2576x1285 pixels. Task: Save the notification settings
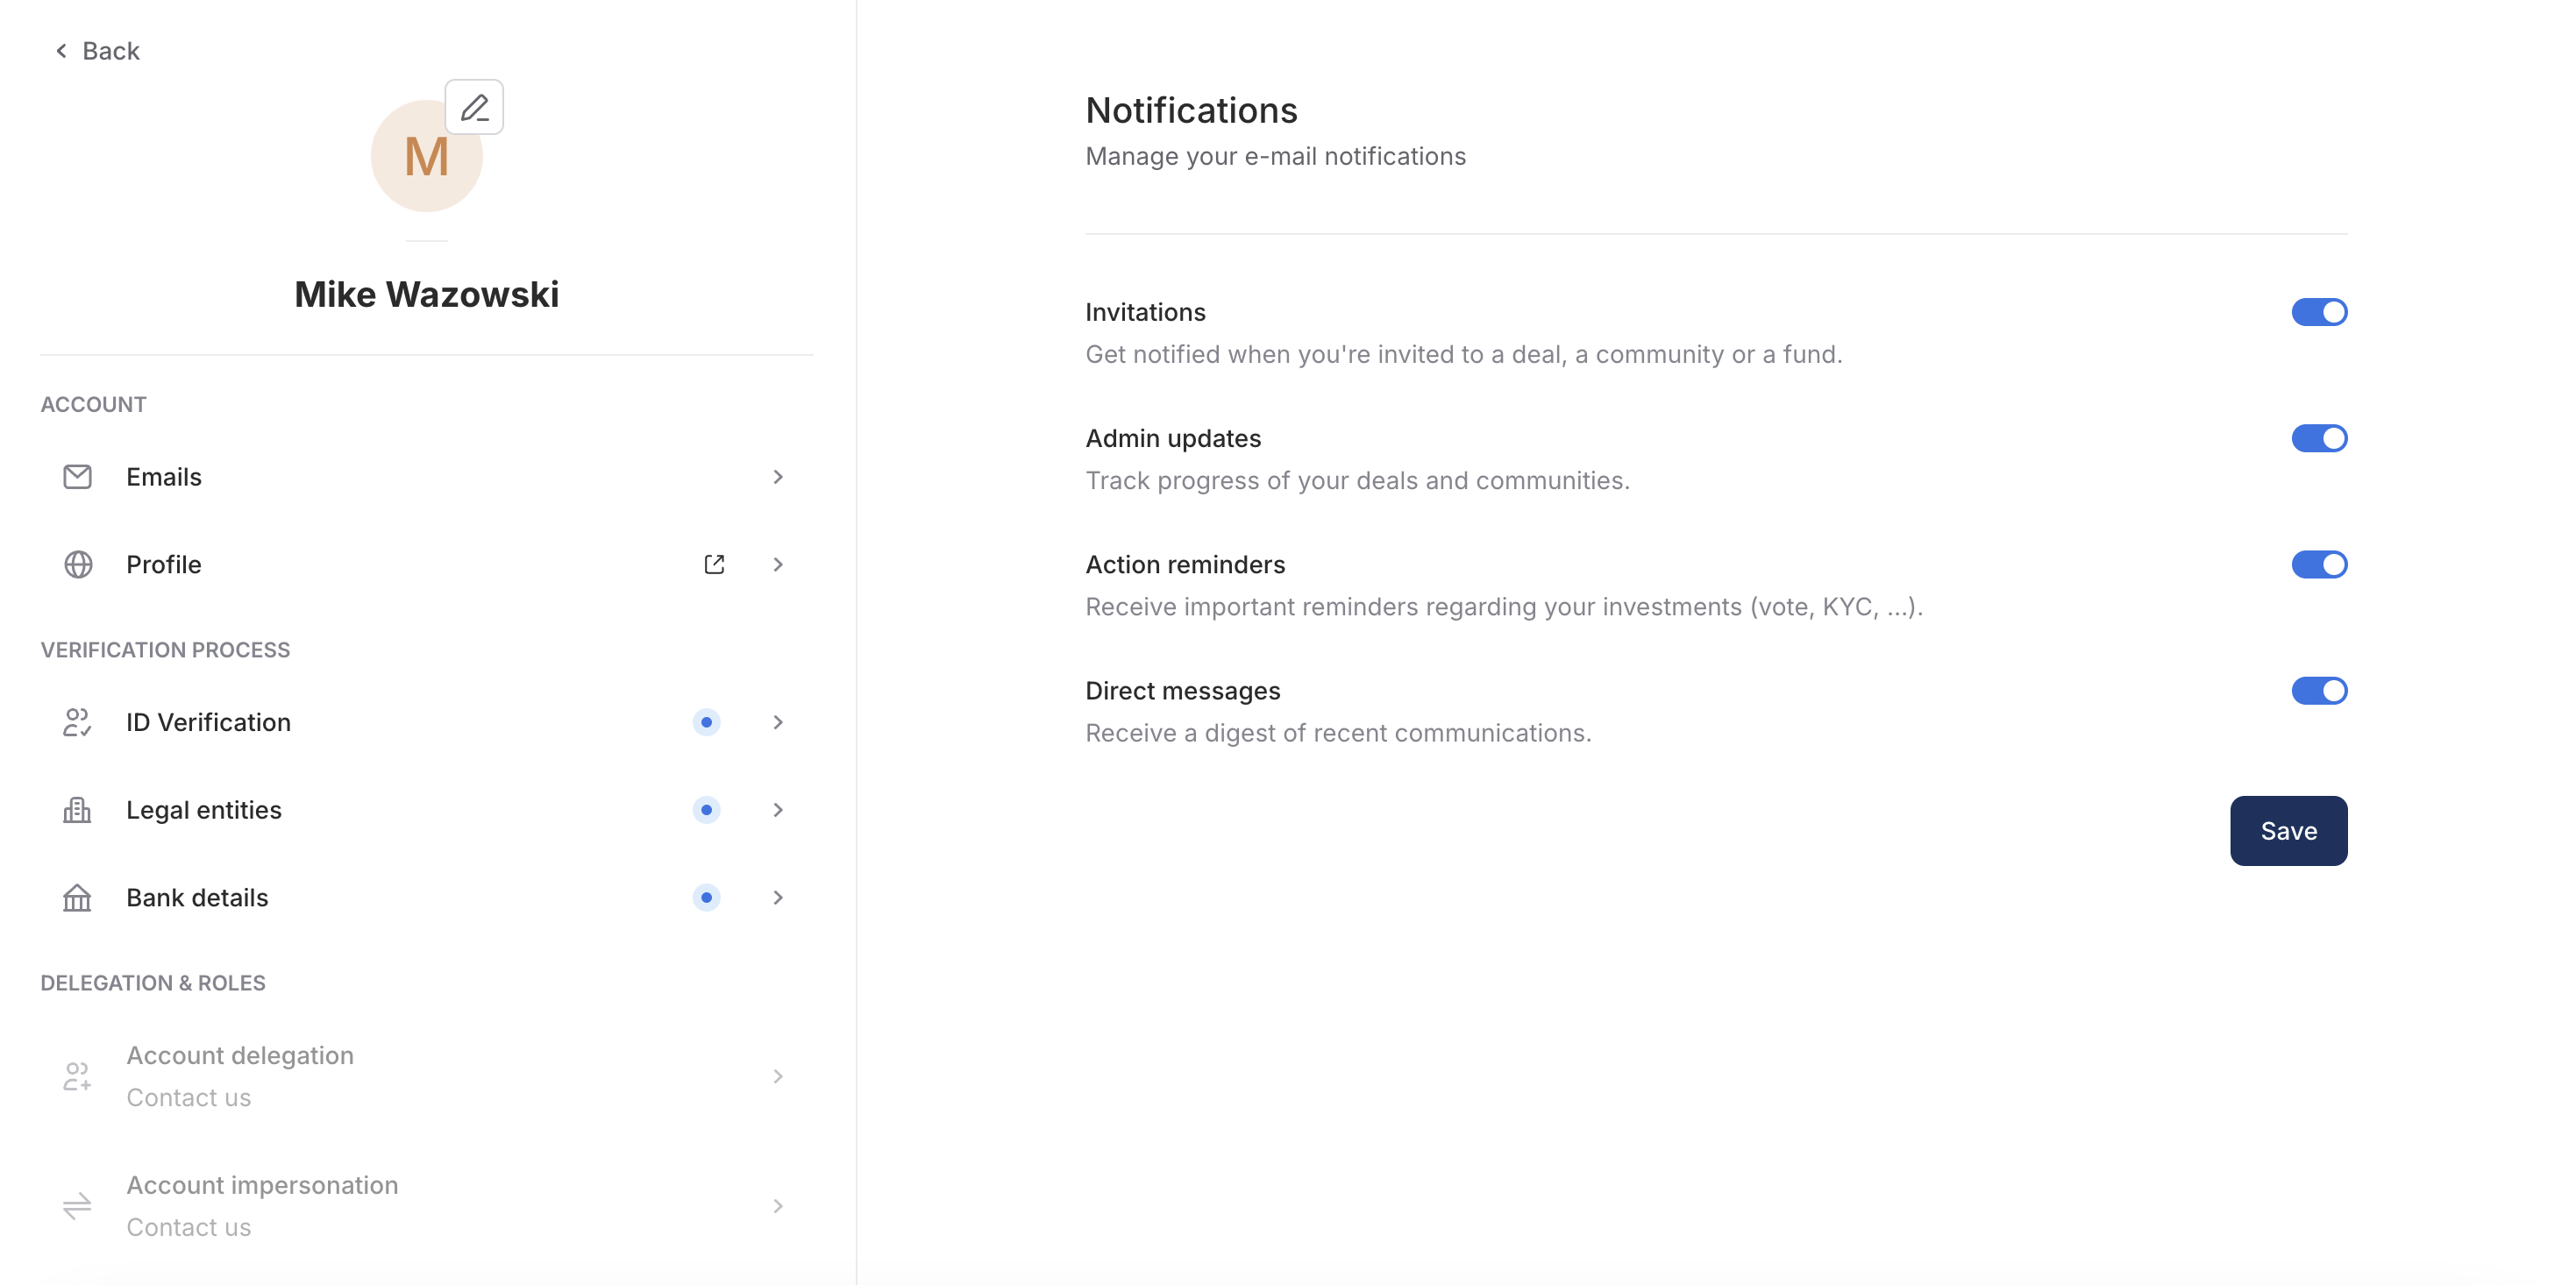(2288, 831)
